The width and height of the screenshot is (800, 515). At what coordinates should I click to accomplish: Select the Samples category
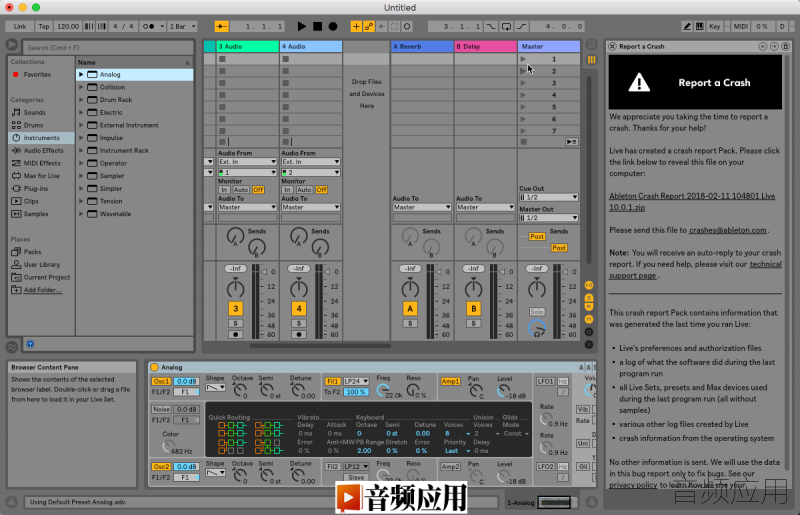(x=36, y=214)
